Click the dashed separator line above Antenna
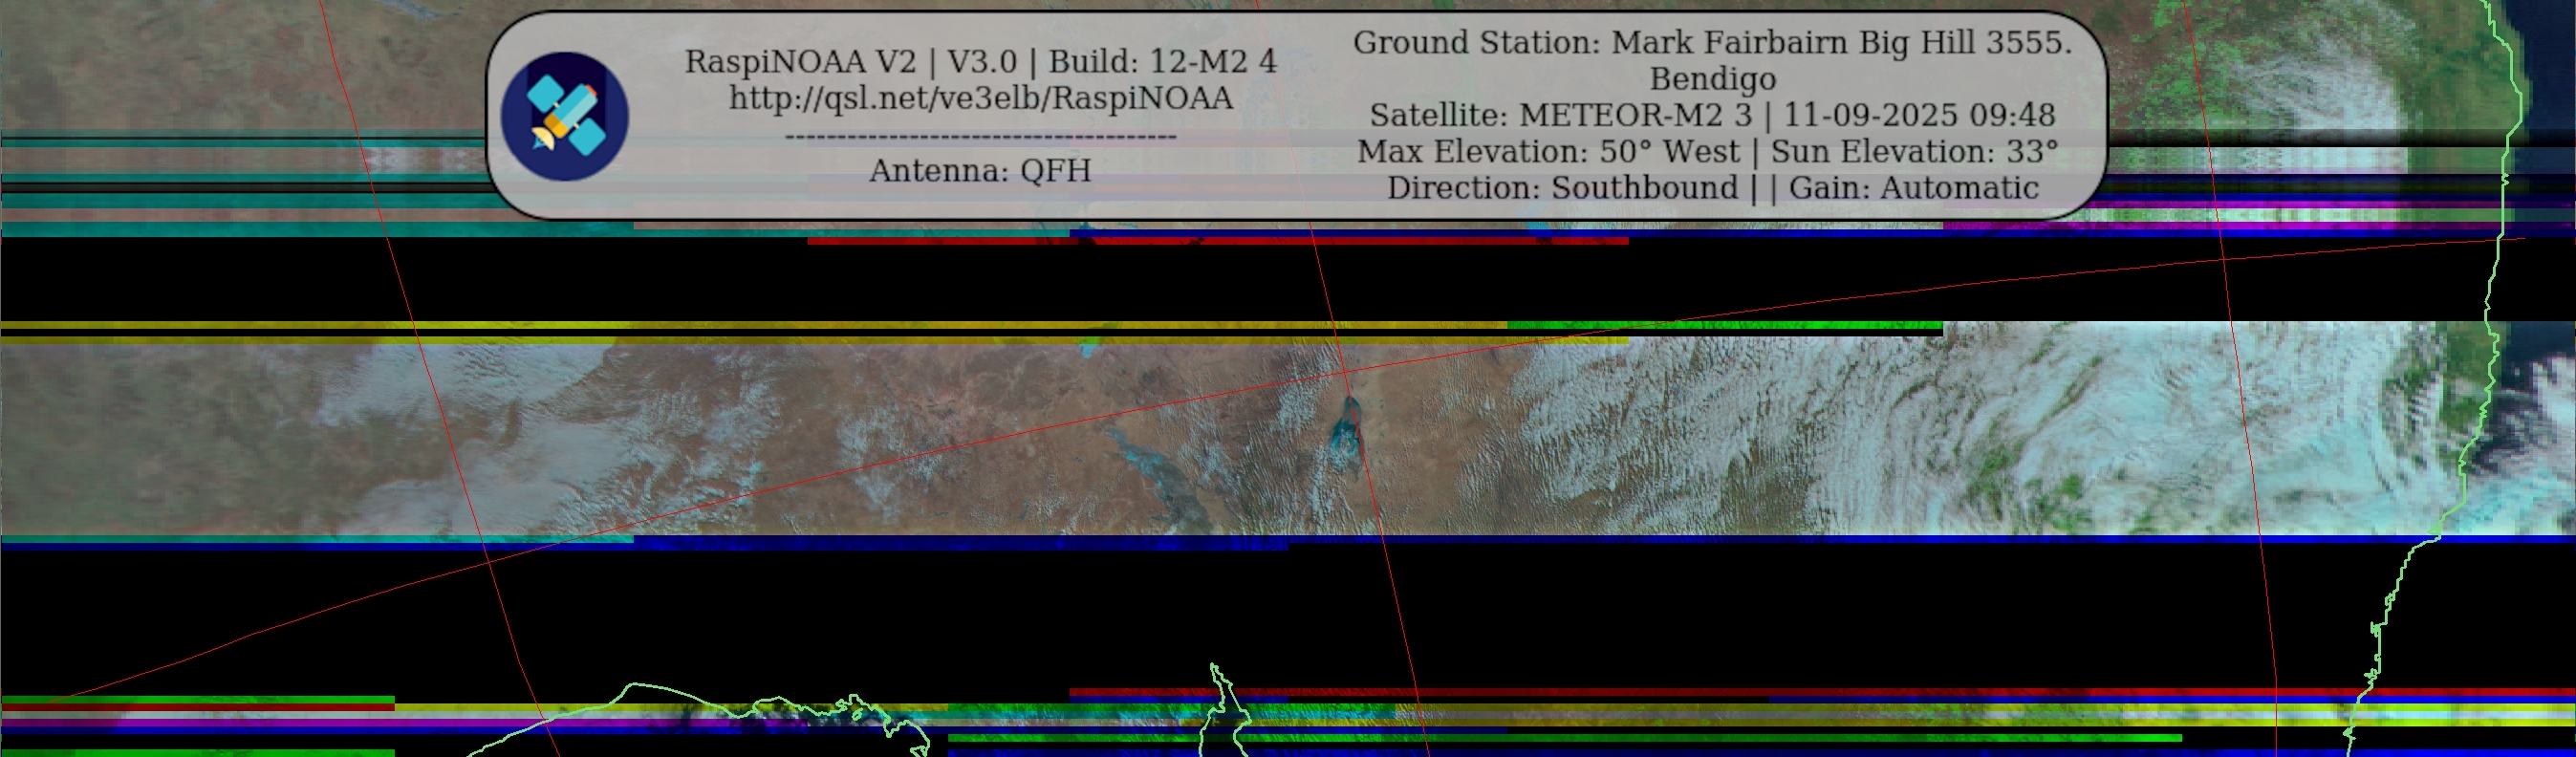The width and height of the screenshot is (2576, 757). pyautogui.click(x=980, y=136)
